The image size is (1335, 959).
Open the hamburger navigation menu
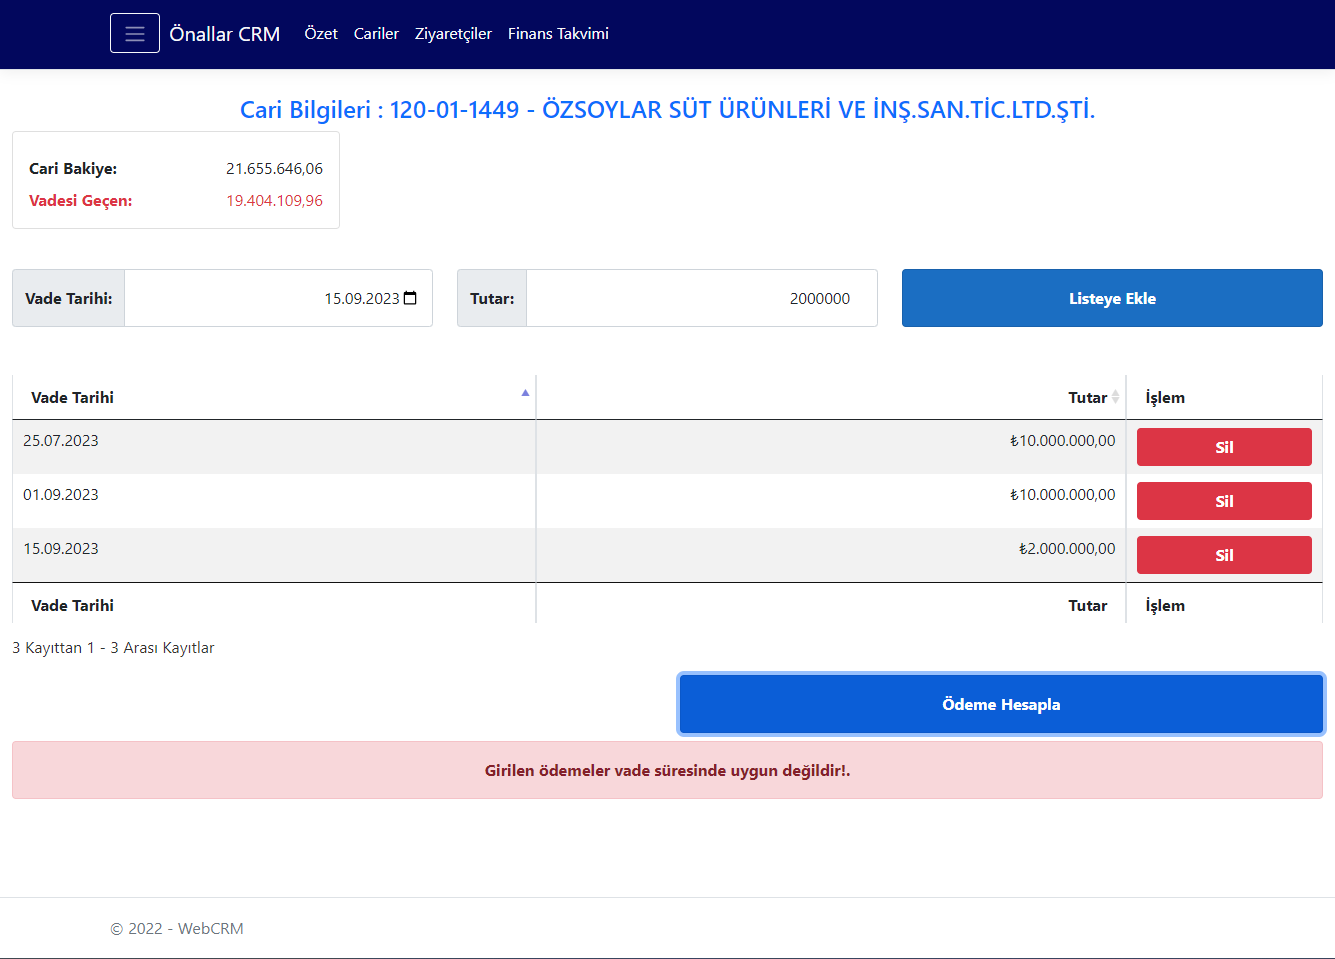click(x=135, y=33)
